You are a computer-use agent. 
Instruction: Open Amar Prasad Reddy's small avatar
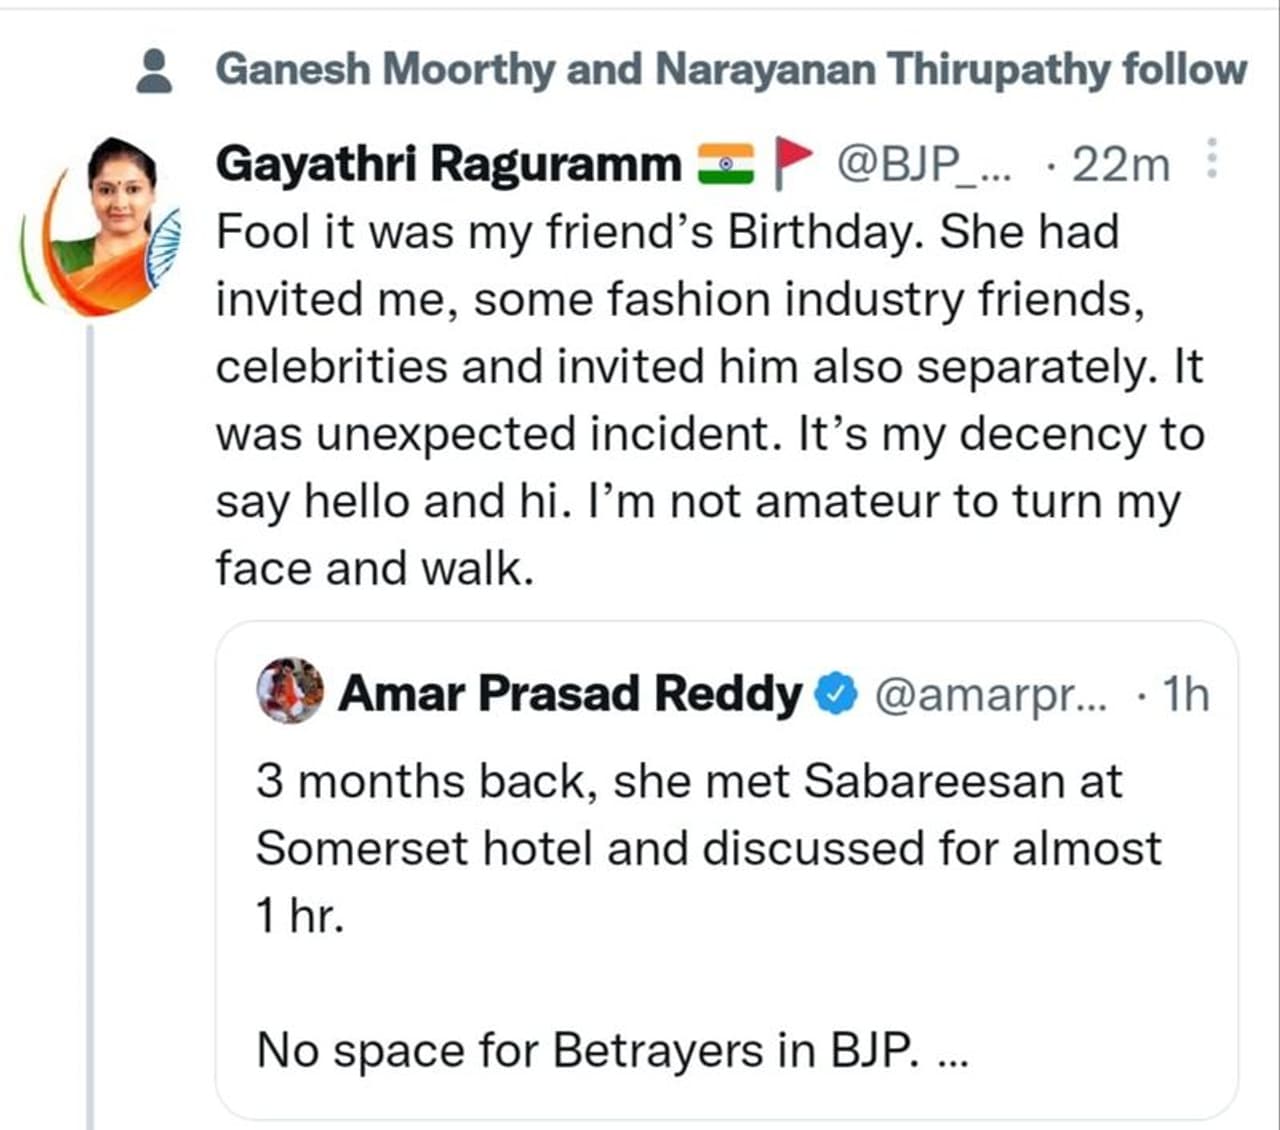point(290,691)
